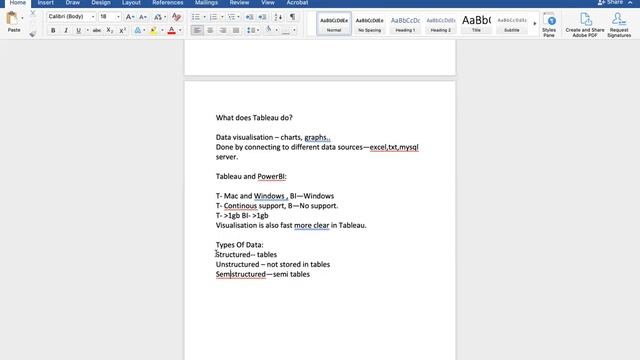Switch to the Draw tab
This screenshot has width=640, height=360.
click(73, 2)
